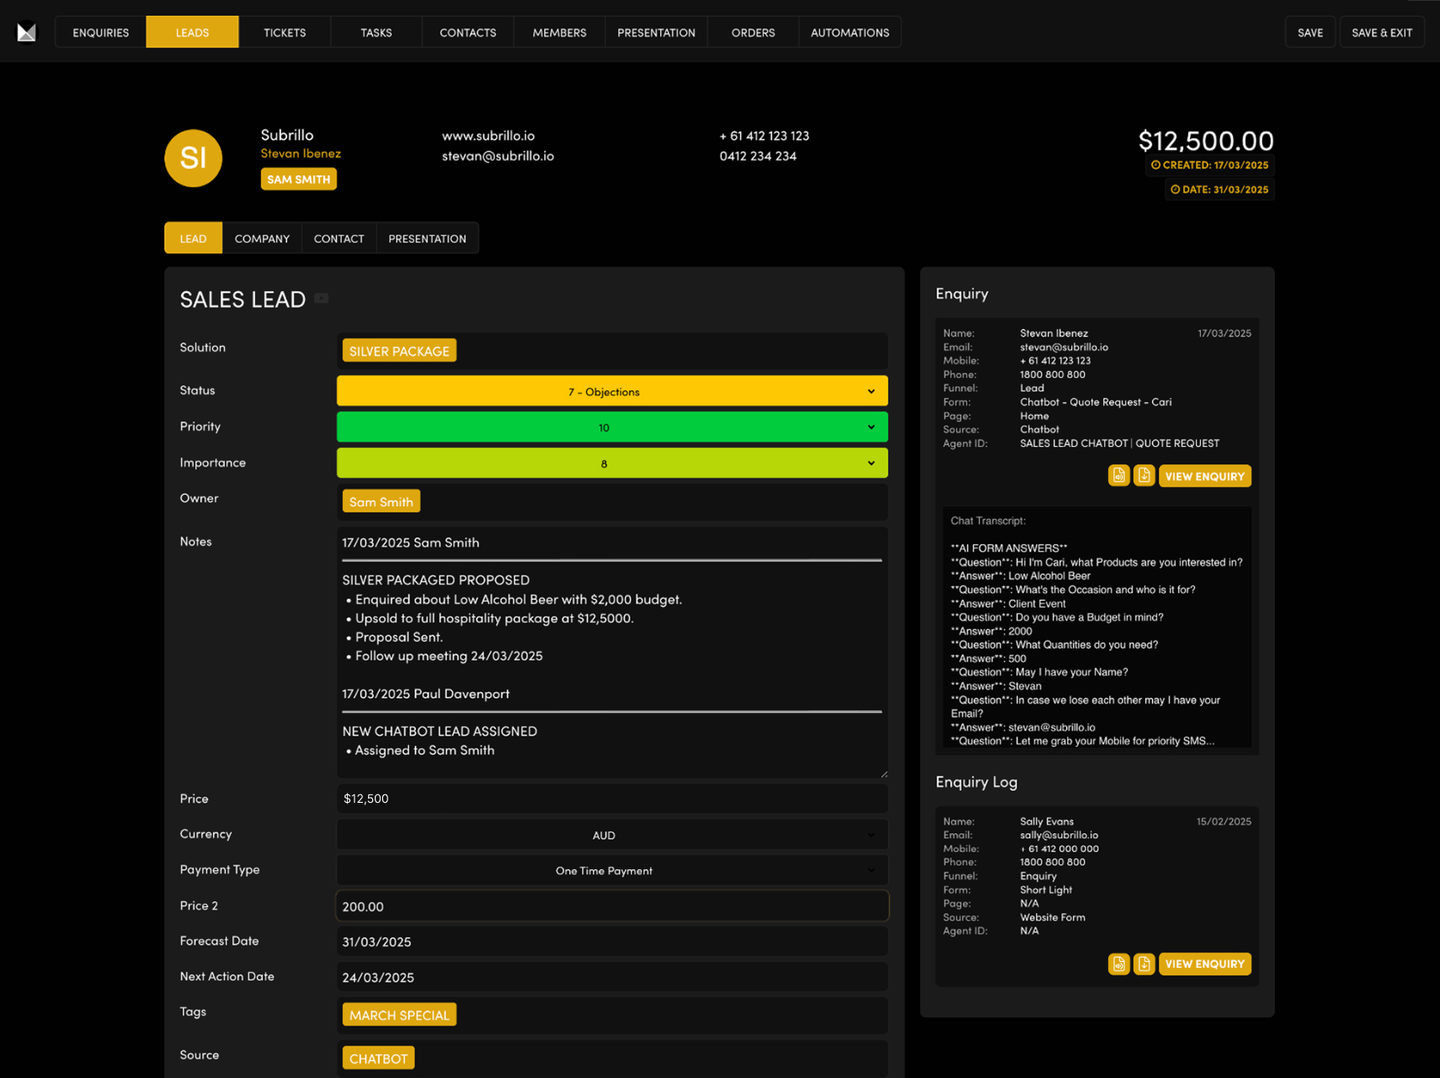The width and height of the screenshot is (1440, 1078).
Task: Click View Enquiry for Stevan Ibenez
Action: click(x=1204, y=476)
